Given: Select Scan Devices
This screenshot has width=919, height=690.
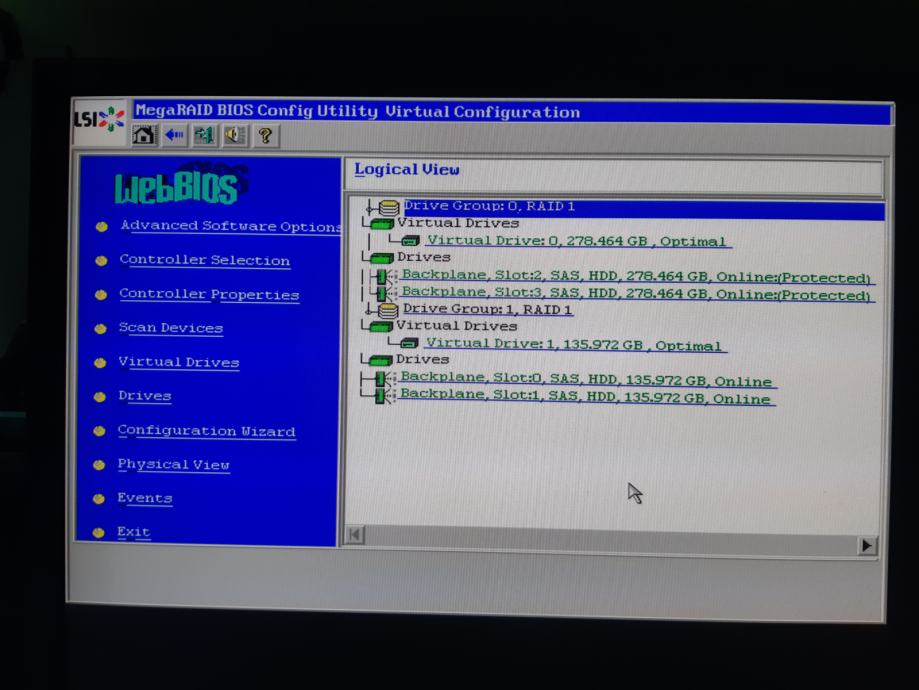Looking at the screenshot, I should [x=171, y=328].
